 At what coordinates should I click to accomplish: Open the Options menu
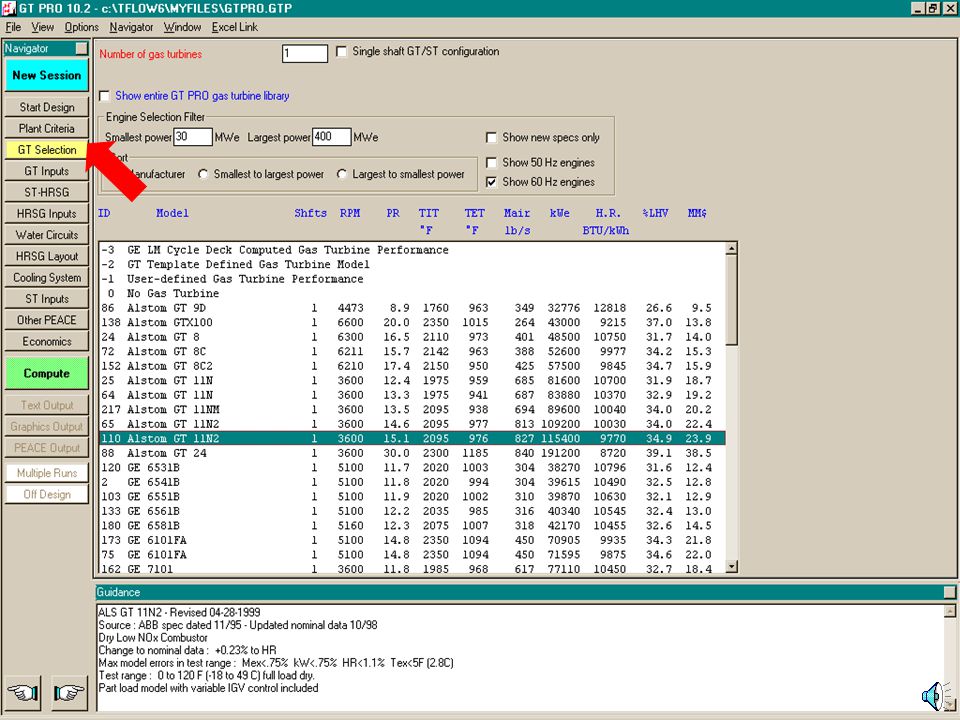click(81, 27)
